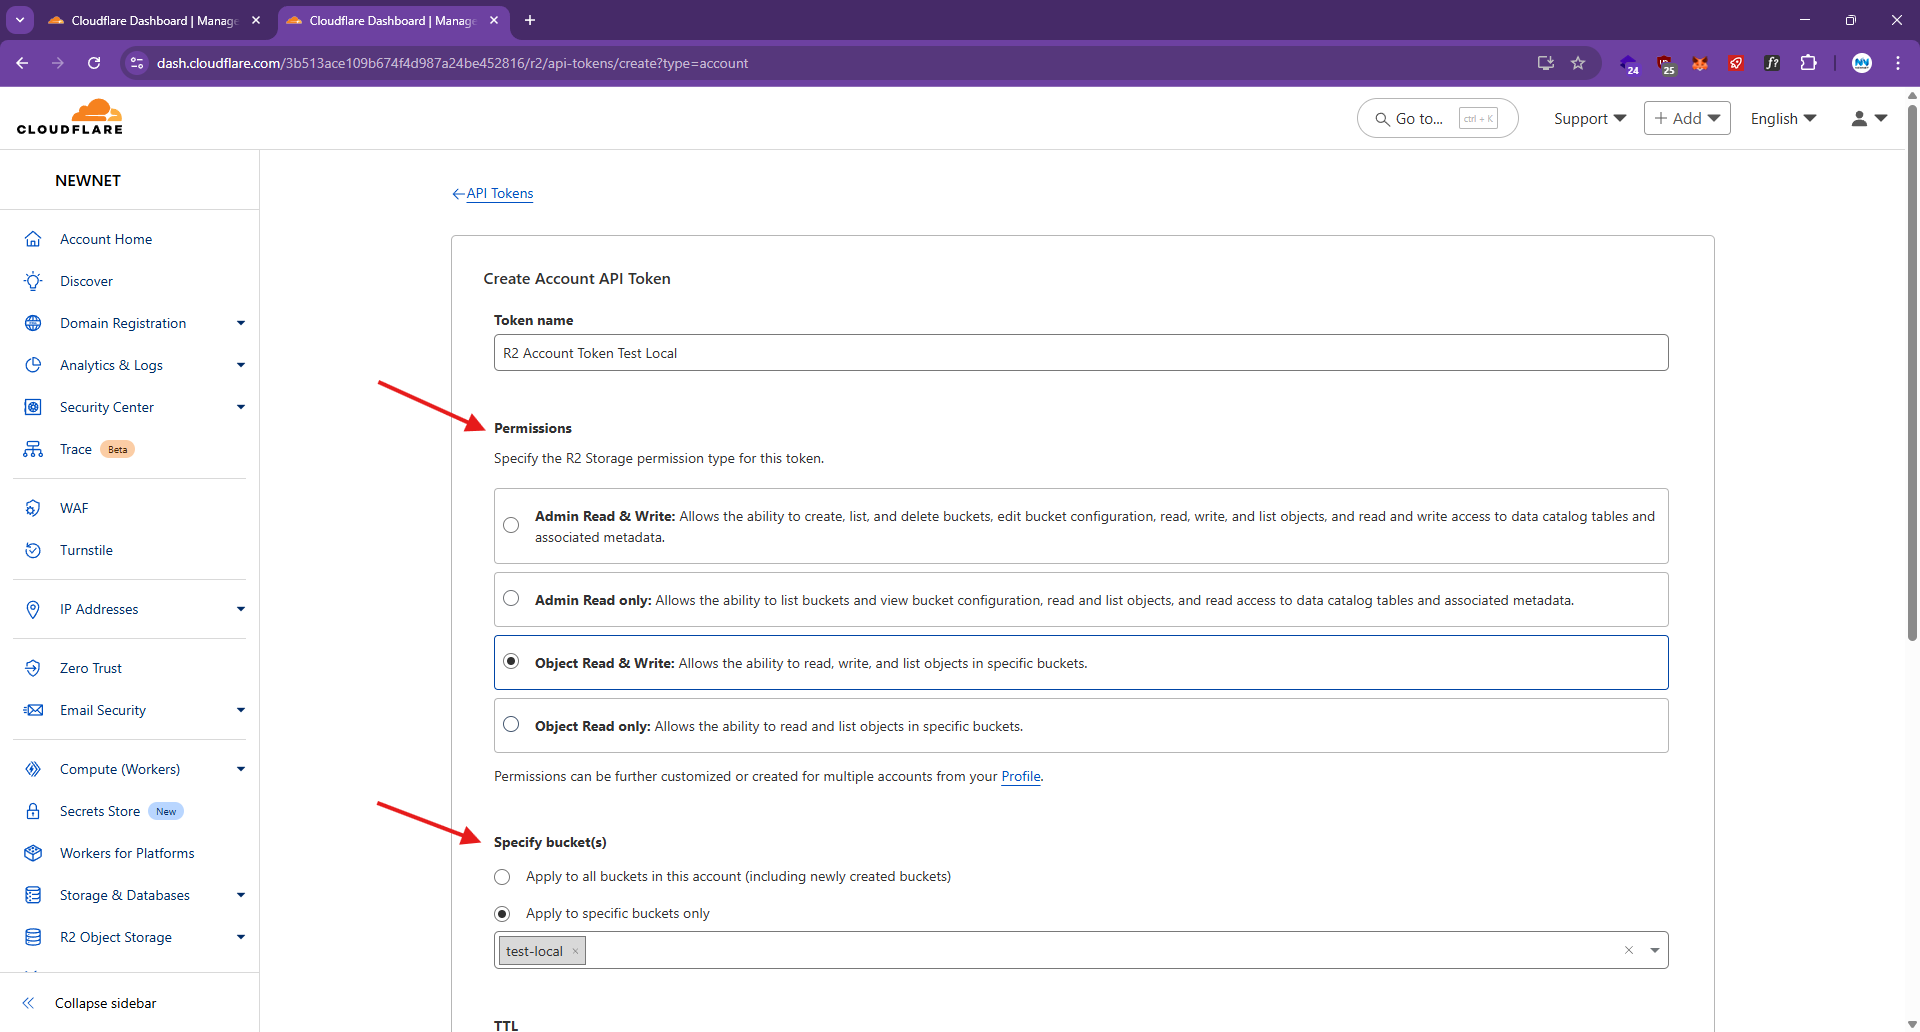Click the Token name input field
Viewport: 1920px width, 1032px height.
click(1081, 353)
